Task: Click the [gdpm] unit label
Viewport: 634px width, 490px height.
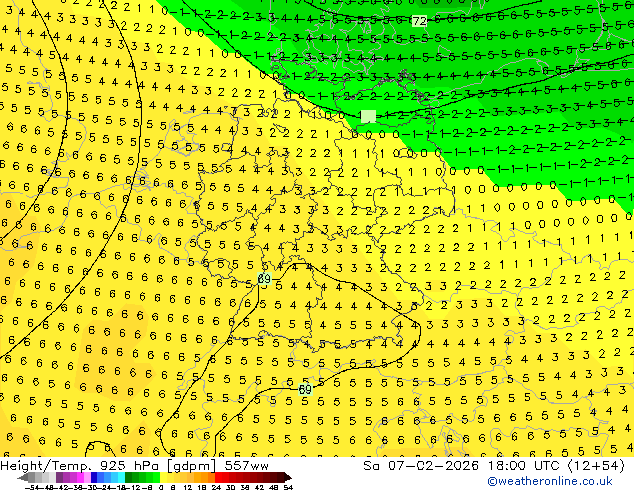Action: pos(190,466)
